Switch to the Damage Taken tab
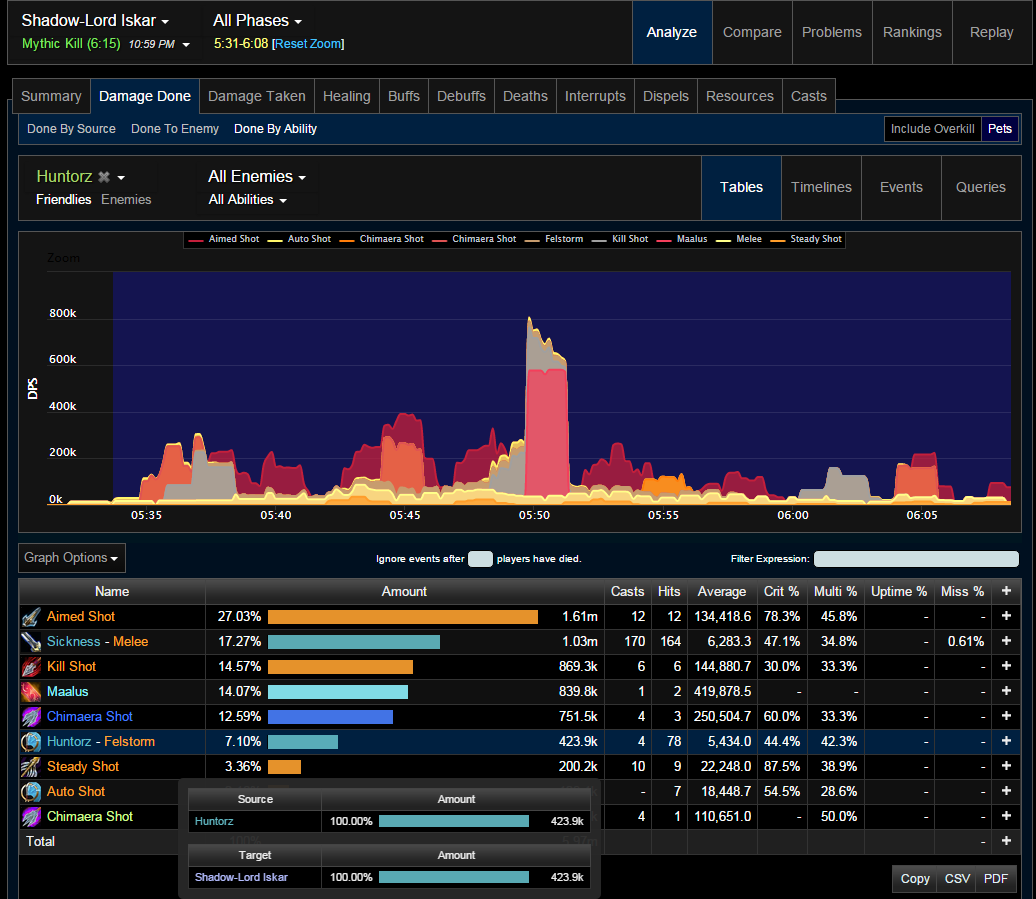This screenshot has width=1036, height=899. point(256,96)
